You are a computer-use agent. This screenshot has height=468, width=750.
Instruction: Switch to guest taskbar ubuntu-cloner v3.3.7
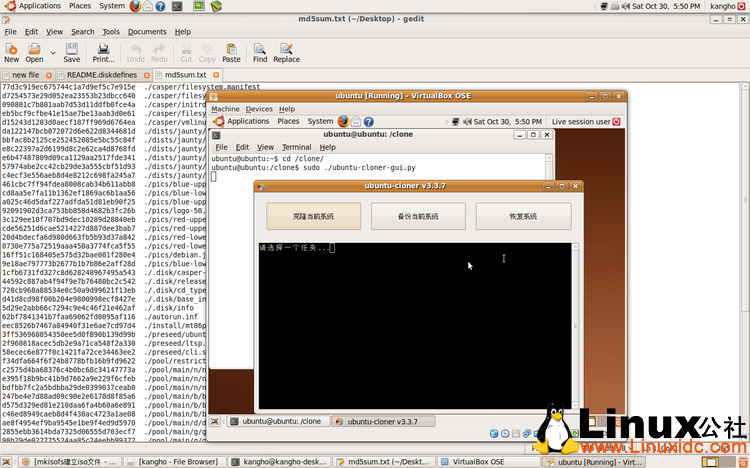click(383, 422)
